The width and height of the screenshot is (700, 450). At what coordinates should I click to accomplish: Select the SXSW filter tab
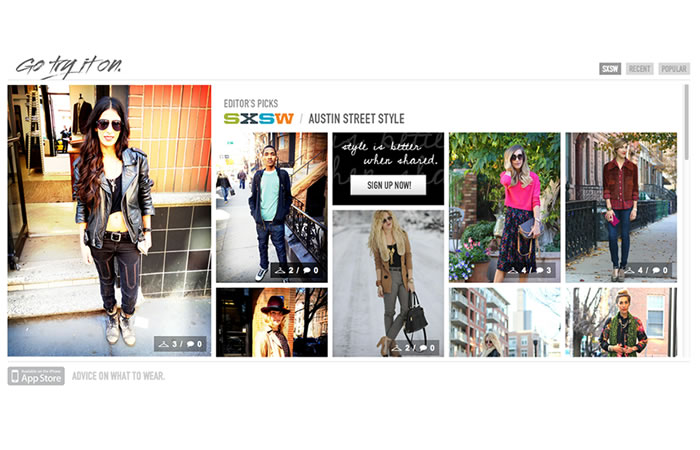610,69
